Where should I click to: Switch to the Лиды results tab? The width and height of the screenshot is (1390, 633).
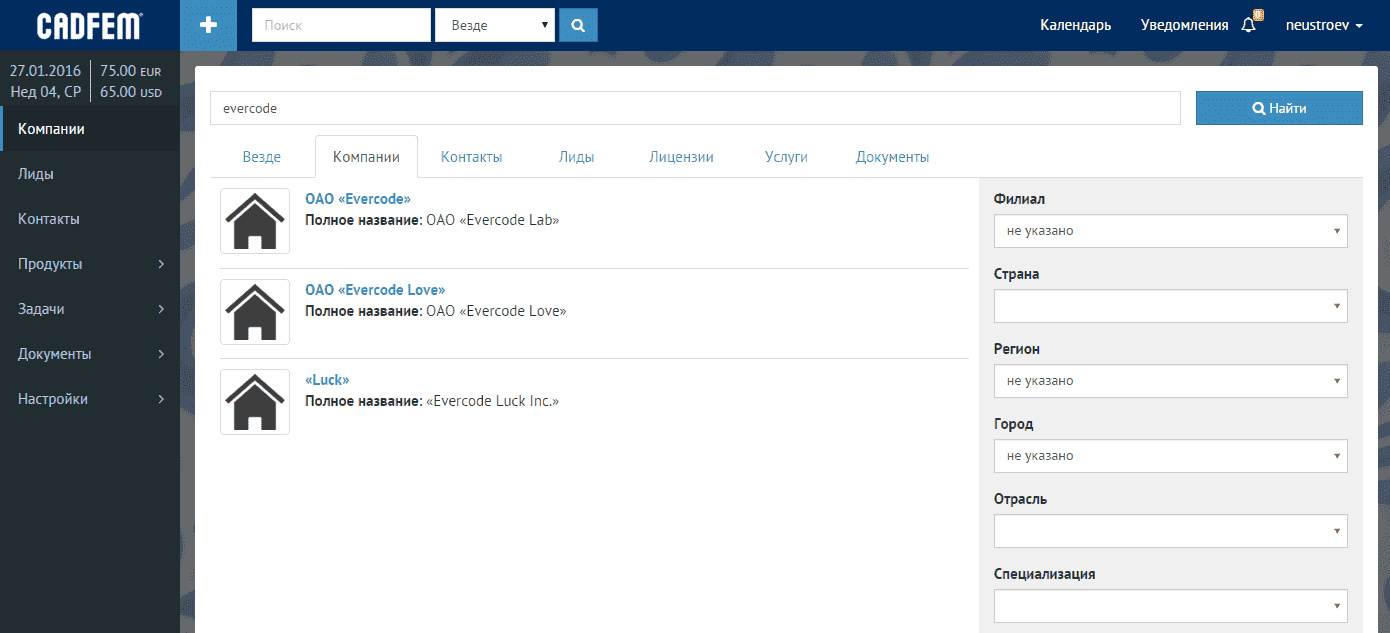tap(576, 157)
